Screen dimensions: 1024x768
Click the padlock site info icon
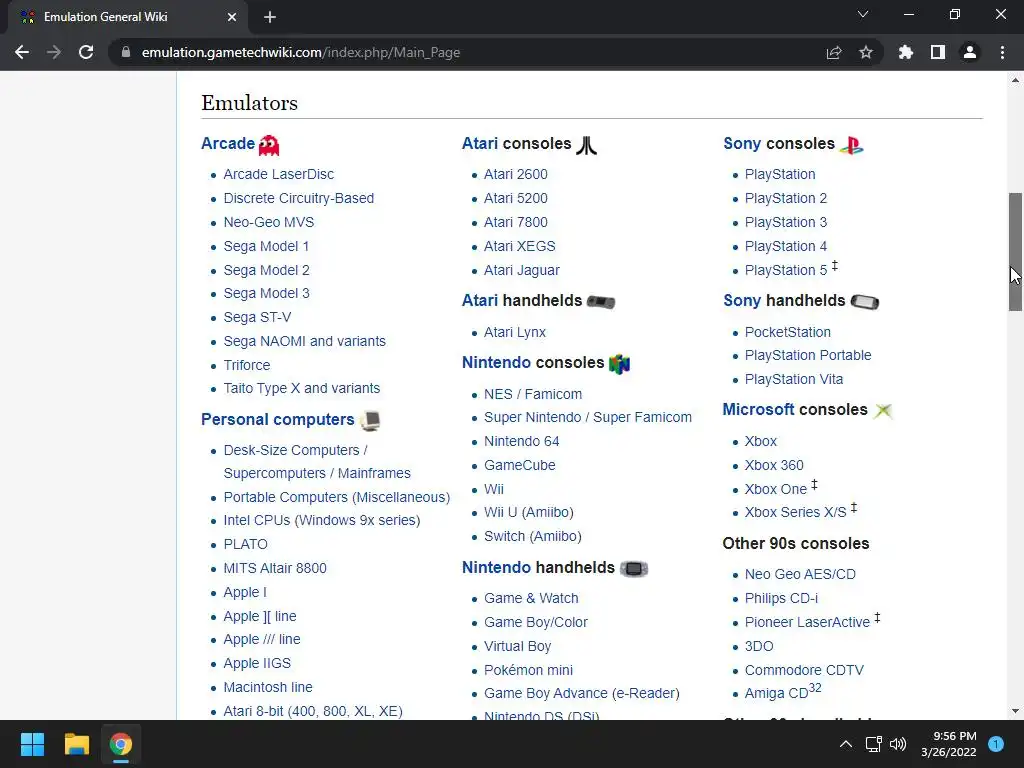coord(126,52)
